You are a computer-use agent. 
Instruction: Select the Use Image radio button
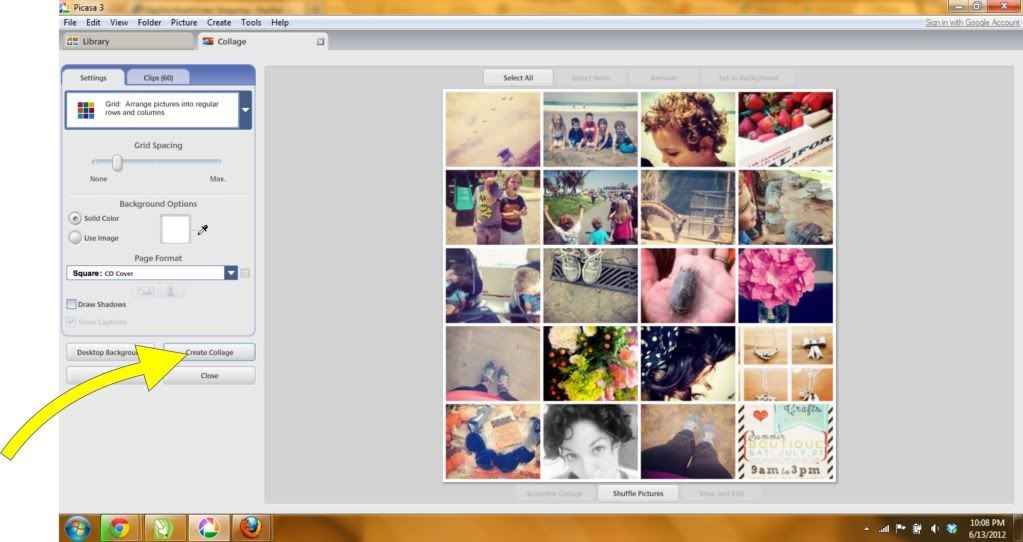75,238
